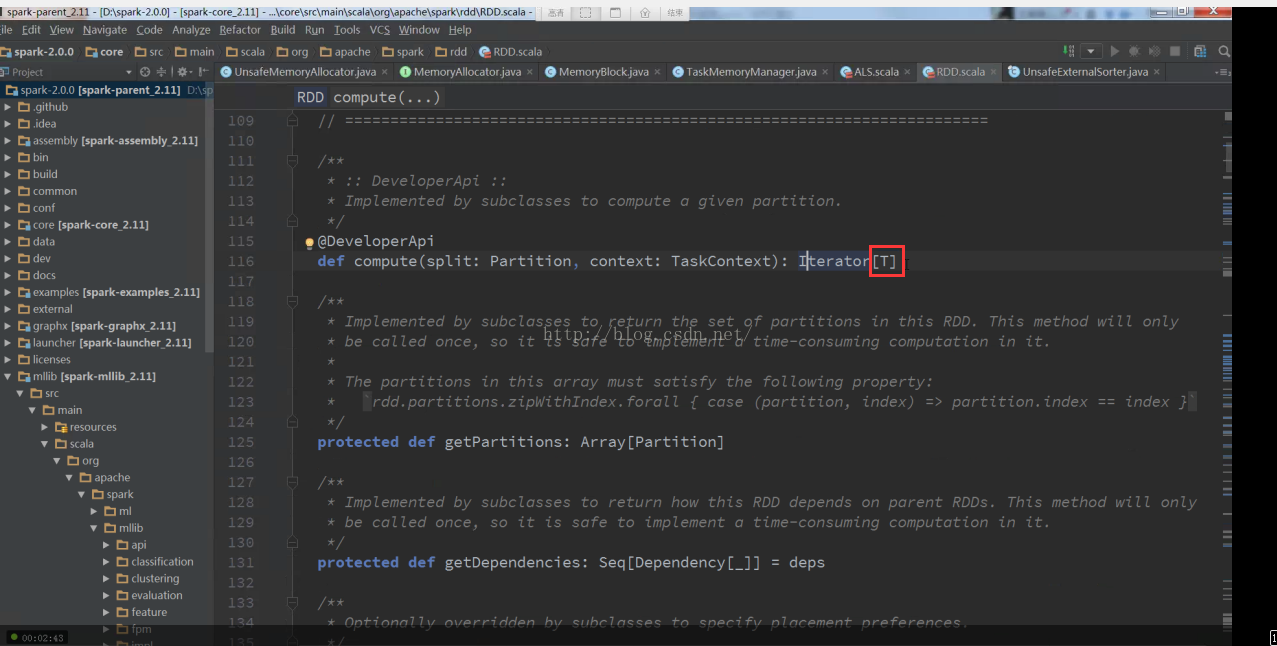Viewport: 1277px width, 646px height.
Task: Fold the comment starting at line 111
Action: coord(293,160)
